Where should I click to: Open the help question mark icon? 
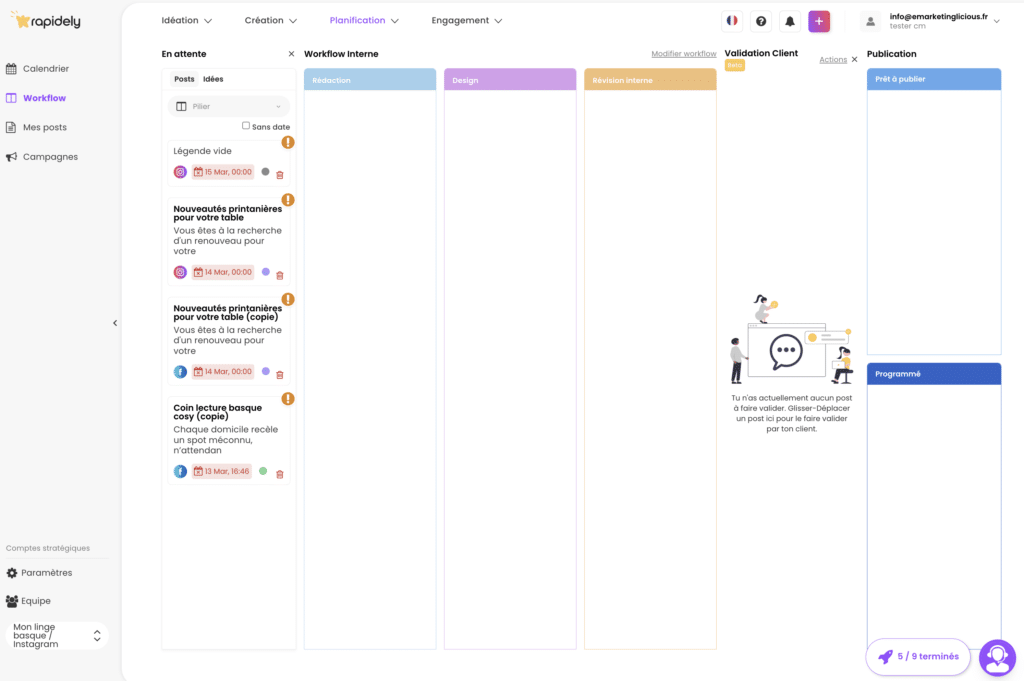761,21
